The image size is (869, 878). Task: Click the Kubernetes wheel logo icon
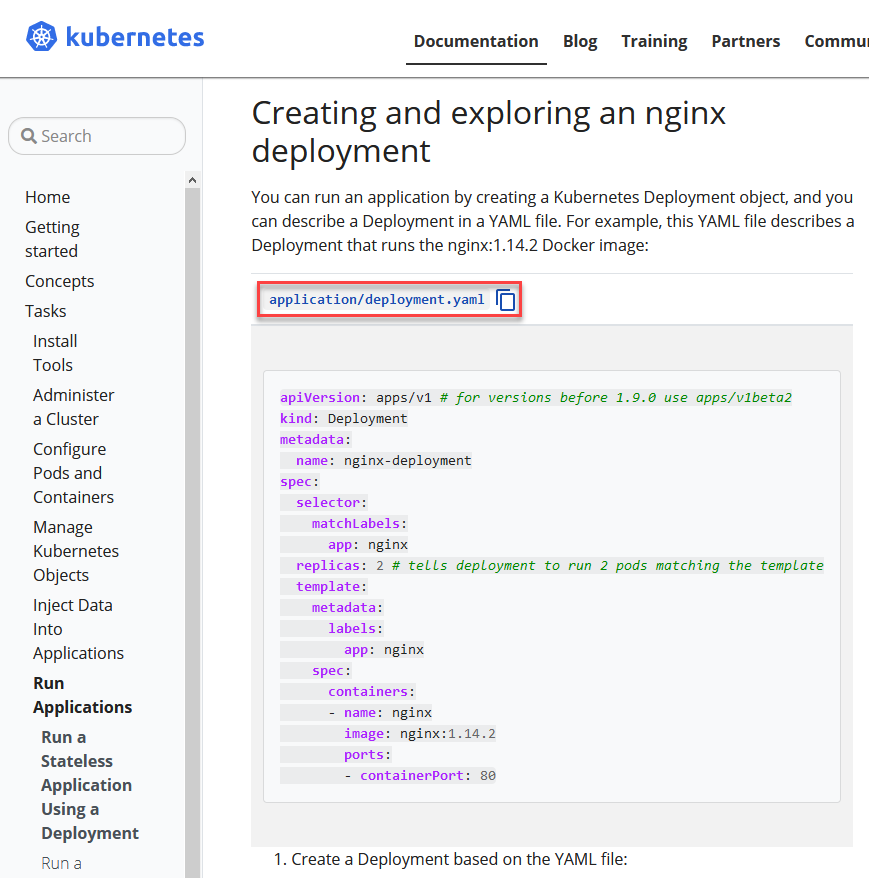(41, 36)
